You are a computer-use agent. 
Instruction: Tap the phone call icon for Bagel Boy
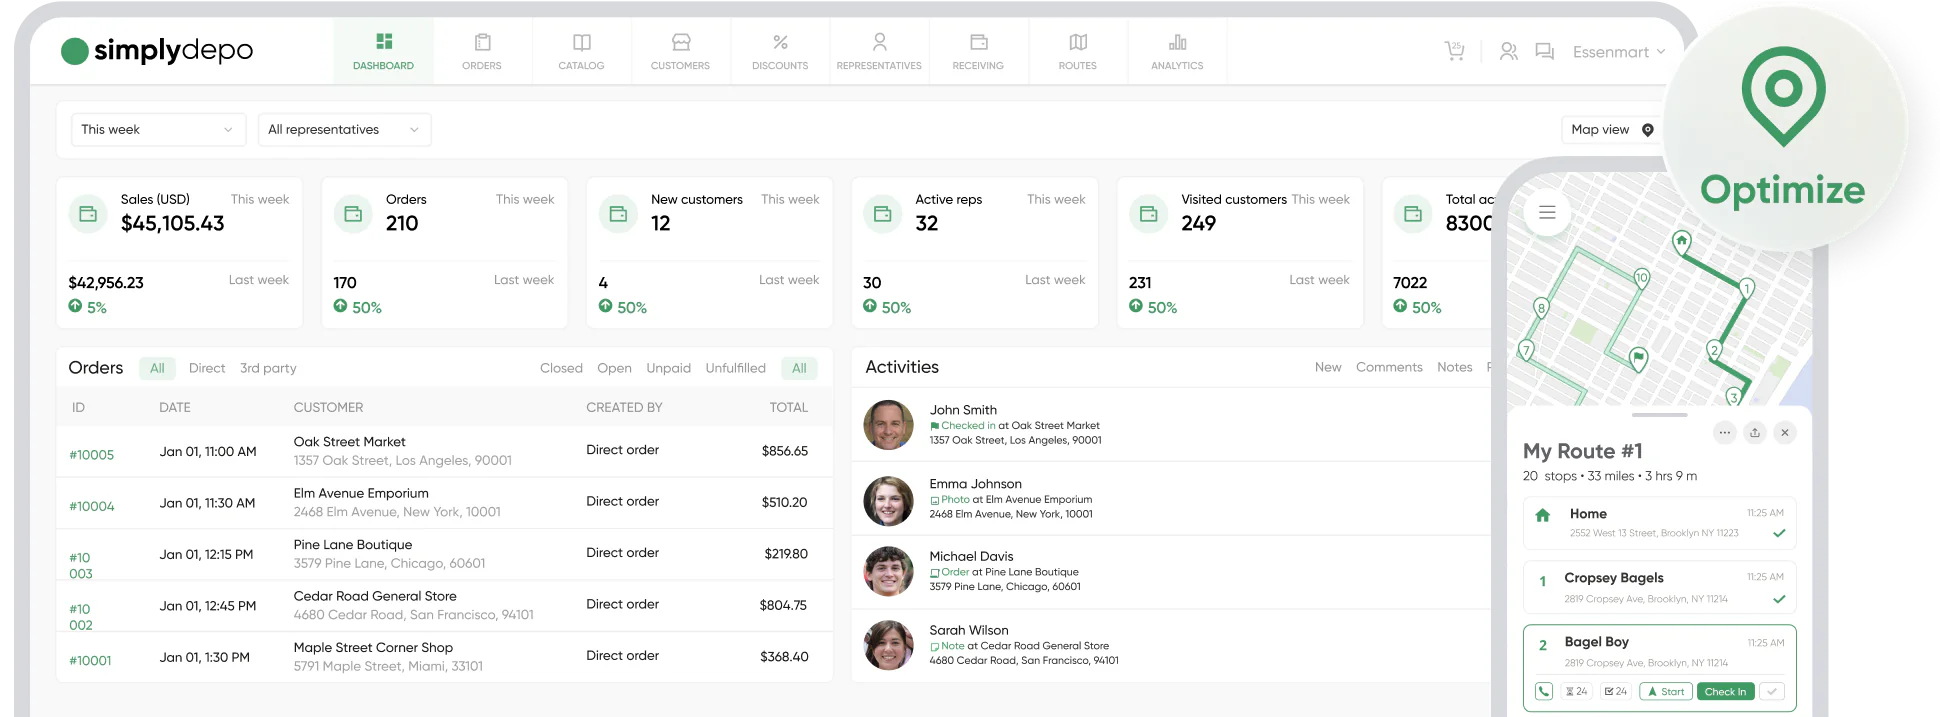click(x=1544, y=691)
